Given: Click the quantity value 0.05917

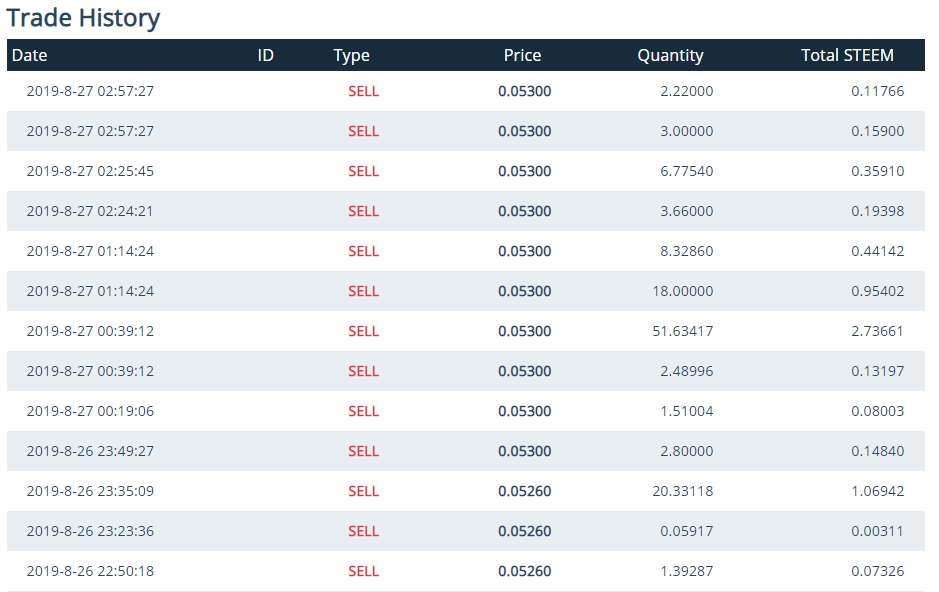Looking at the screenshot, I should [687, 531].
